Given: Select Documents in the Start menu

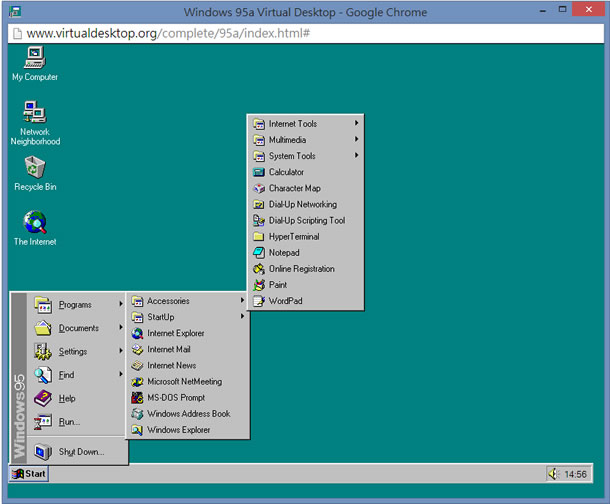Looking at the screenshot, I should 77,328.
